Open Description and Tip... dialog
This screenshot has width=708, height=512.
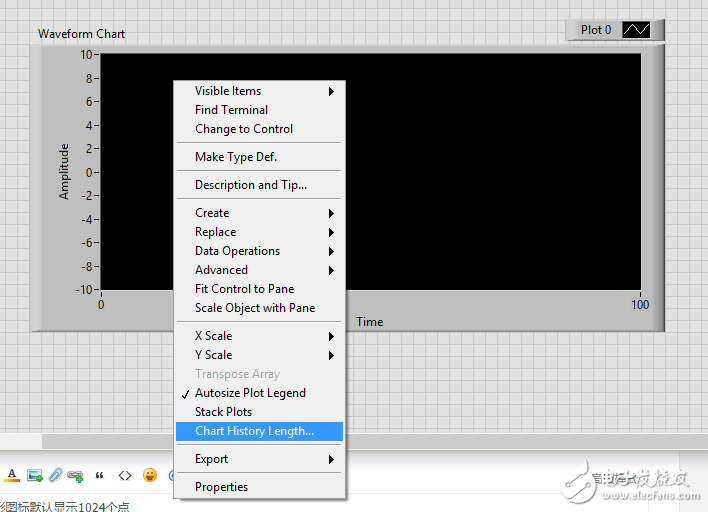point(259,185)
